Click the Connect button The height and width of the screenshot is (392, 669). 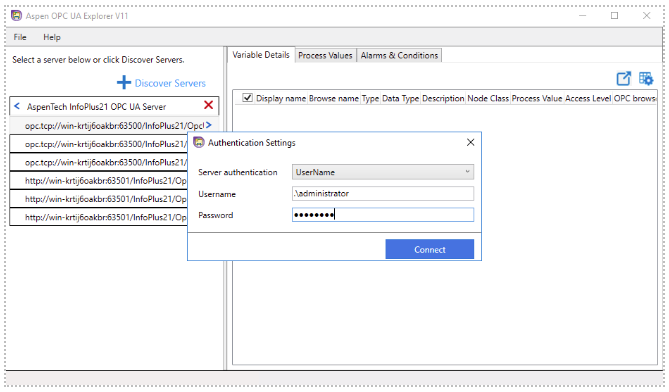coord(430,249)
